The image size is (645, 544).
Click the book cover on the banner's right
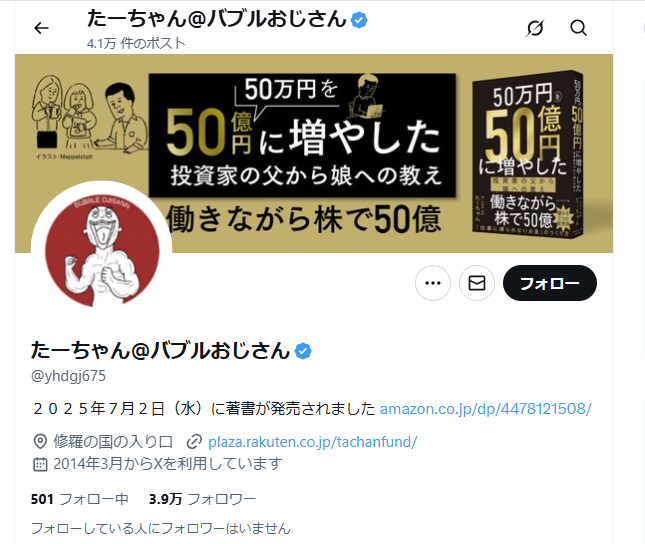[531, 158]
